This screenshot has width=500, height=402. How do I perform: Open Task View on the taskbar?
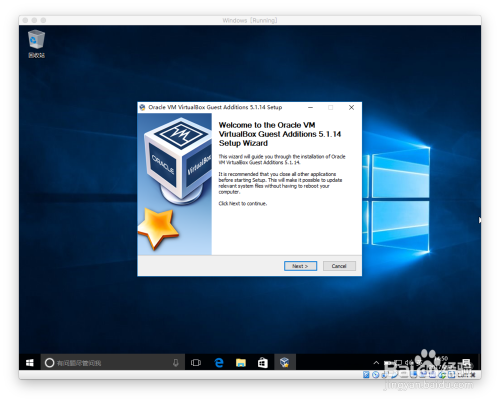[x=196, y=363]
